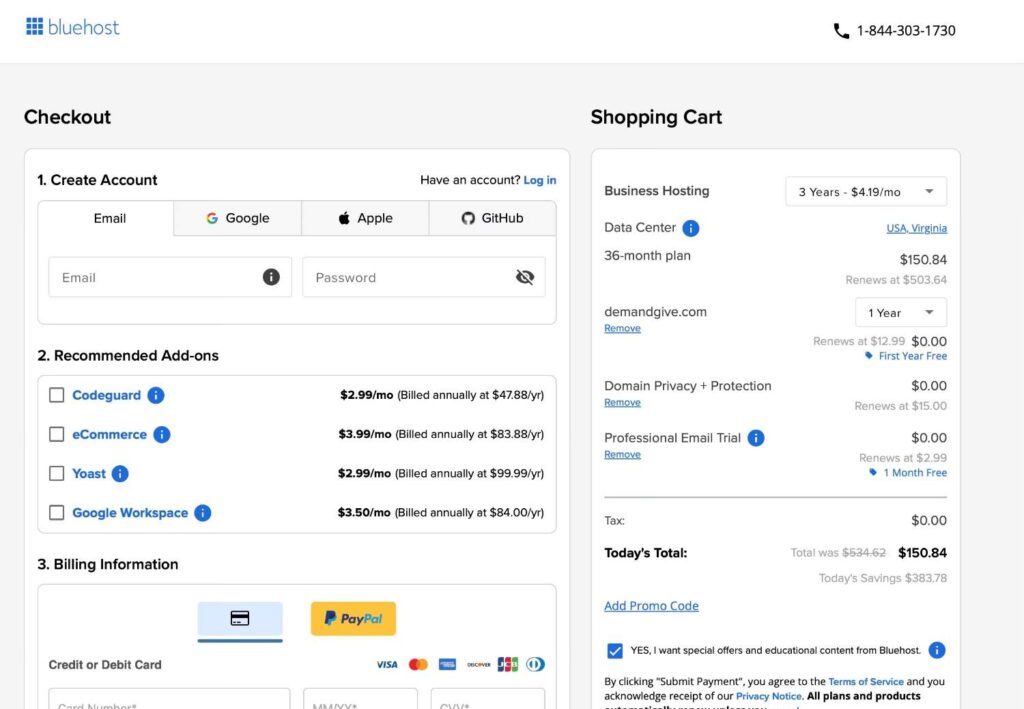Screen dimensions: 1024x709
Task: Click Add Promo Code link
Action: coord(651,606)
